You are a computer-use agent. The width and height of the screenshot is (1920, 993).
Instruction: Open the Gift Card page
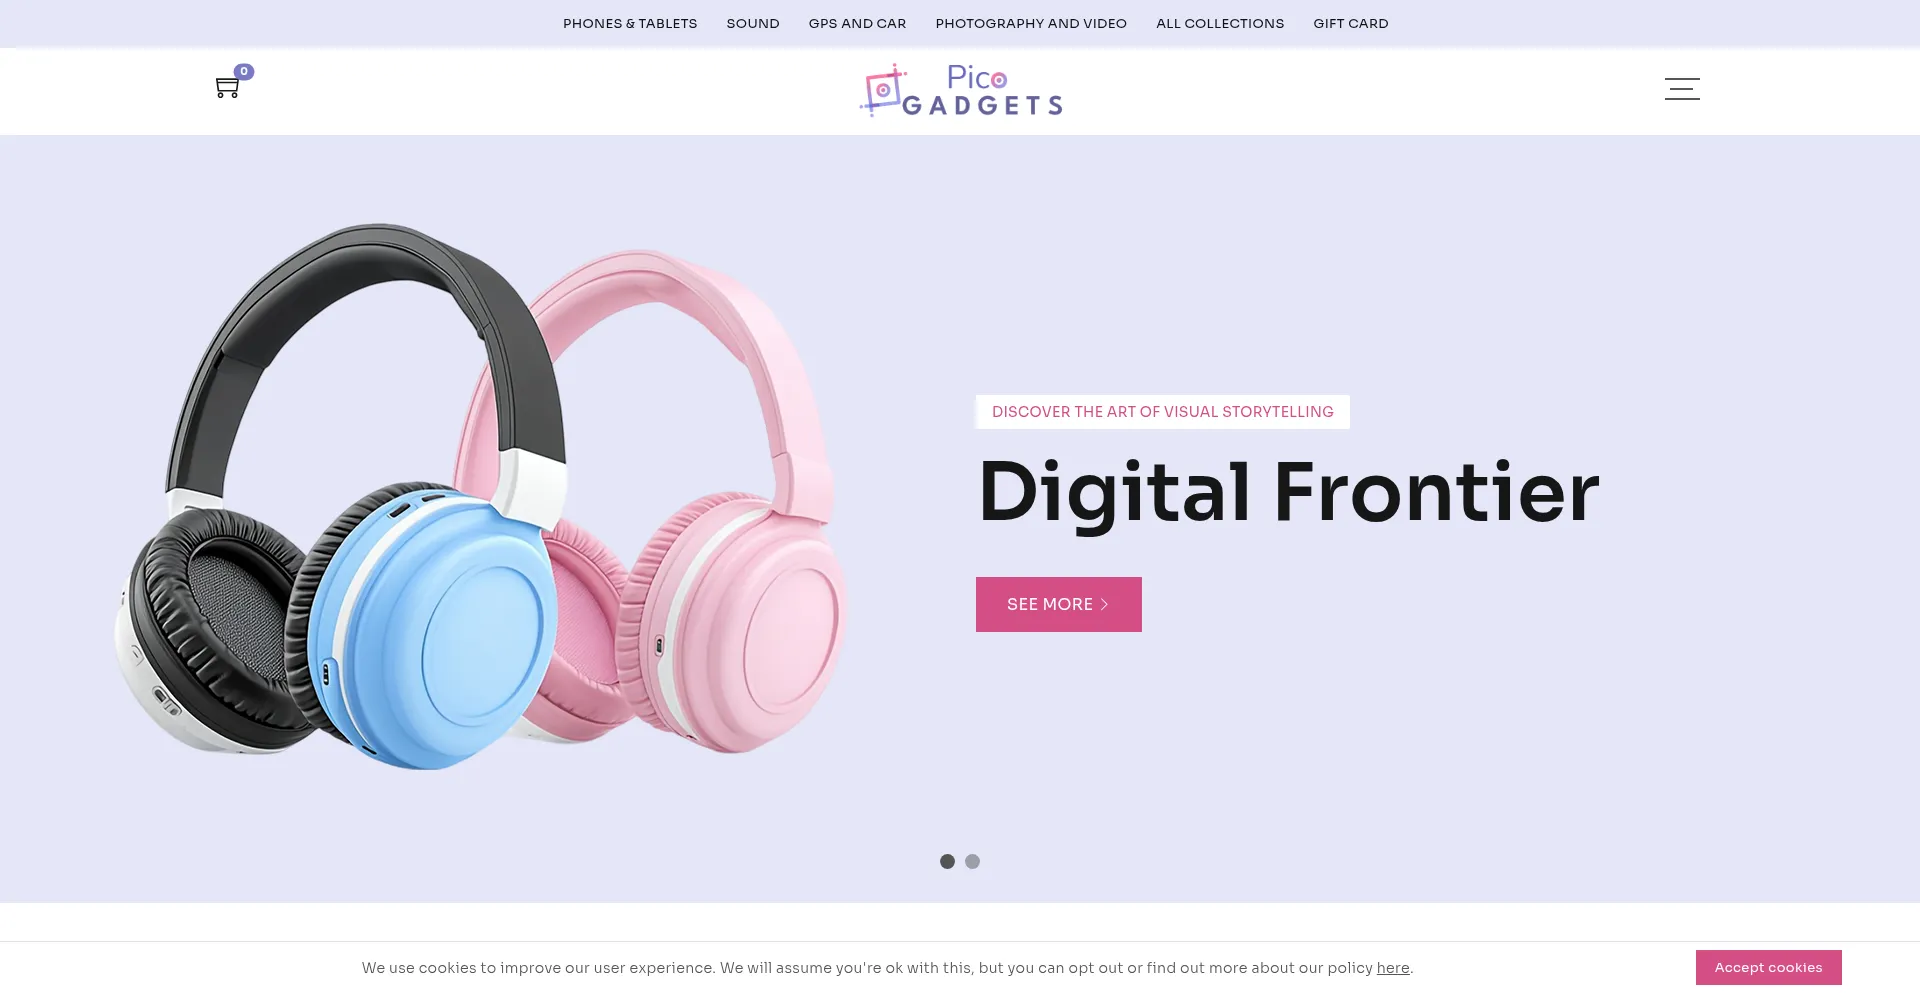point(1351,23)
